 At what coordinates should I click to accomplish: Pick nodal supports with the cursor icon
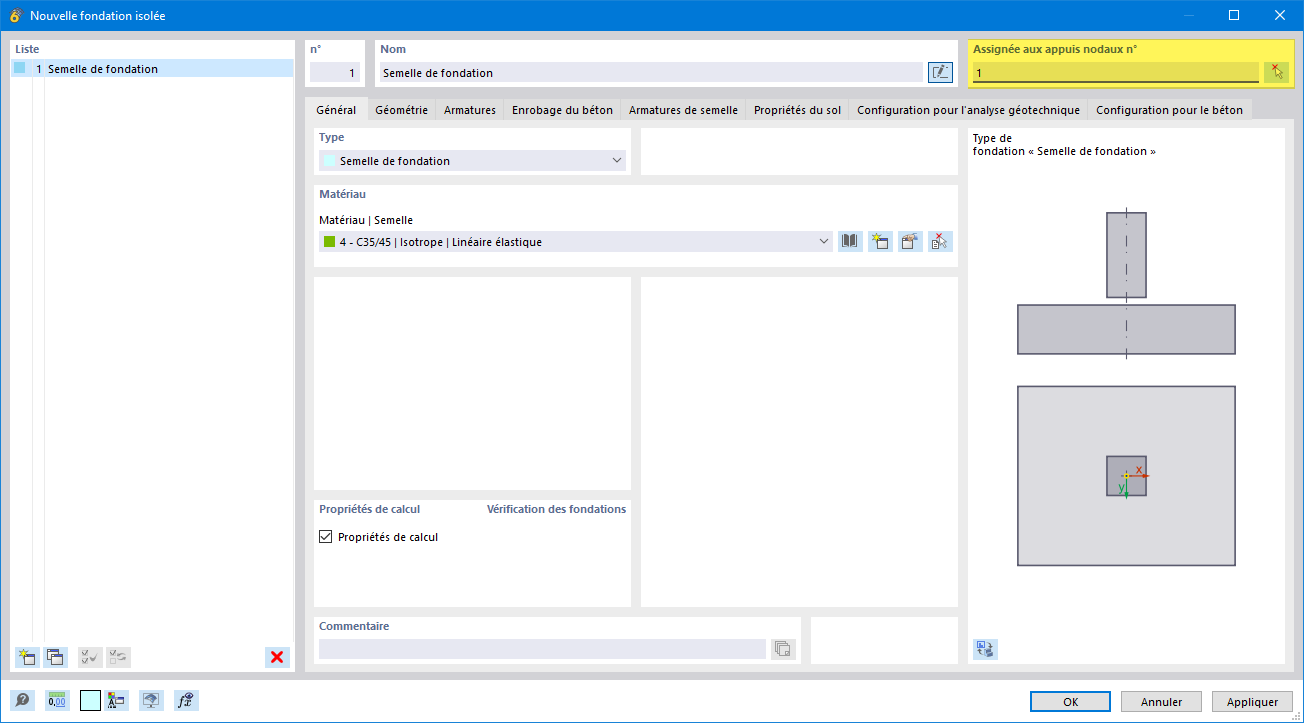1276,72
